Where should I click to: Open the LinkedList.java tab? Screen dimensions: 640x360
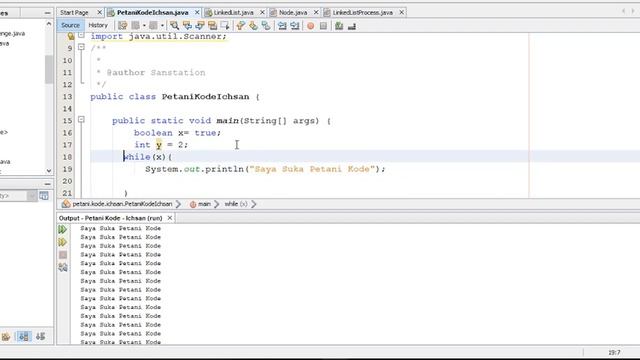point(233,13)
